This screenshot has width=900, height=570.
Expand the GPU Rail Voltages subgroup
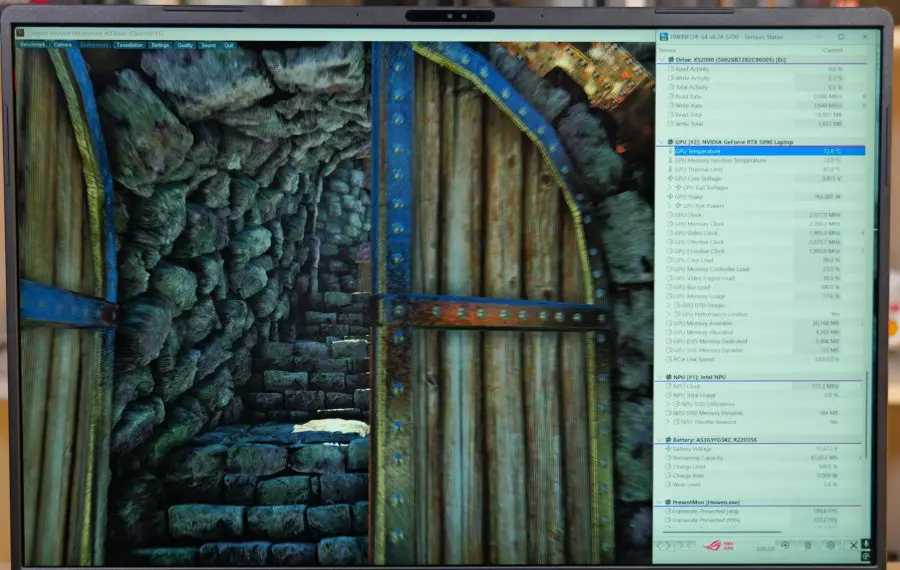pyautogui.click(x=670, y=188)
